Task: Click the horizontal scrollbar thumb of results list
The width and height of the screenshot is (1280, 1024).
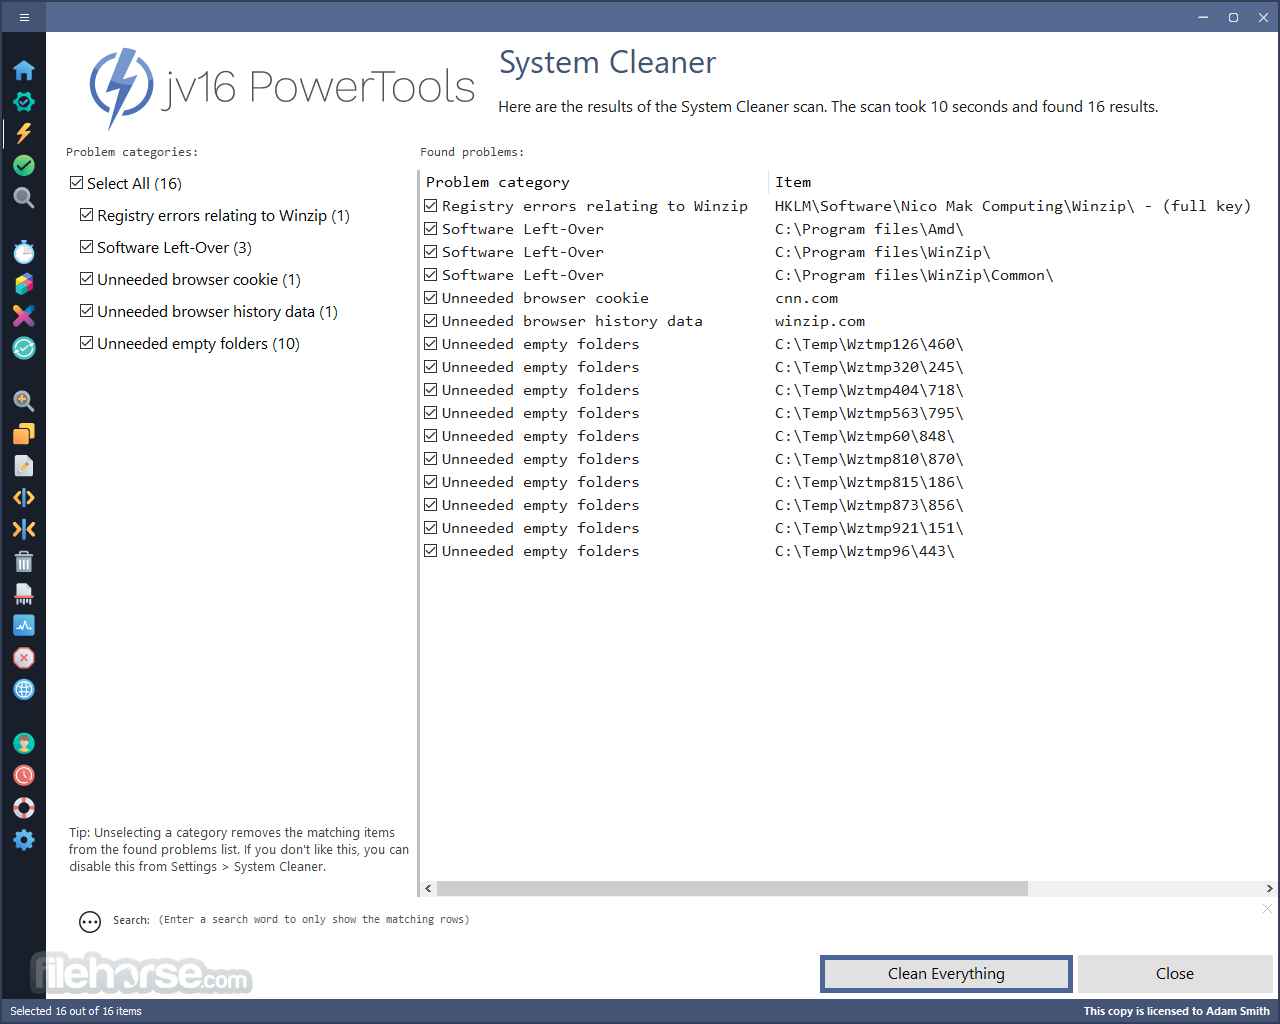Action: pyautogui.click(x=732, y=889)
